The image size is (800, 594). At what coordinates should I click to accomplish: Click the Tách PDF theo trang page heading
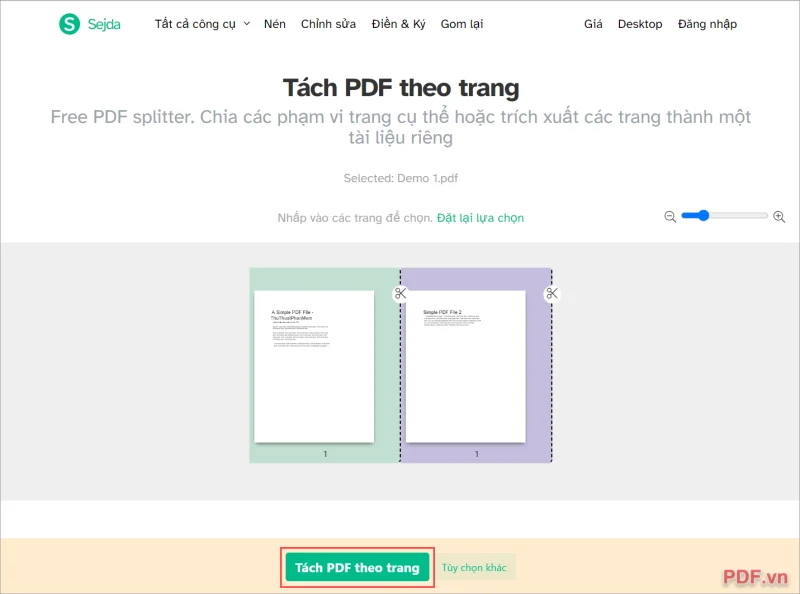coord(401,88)
